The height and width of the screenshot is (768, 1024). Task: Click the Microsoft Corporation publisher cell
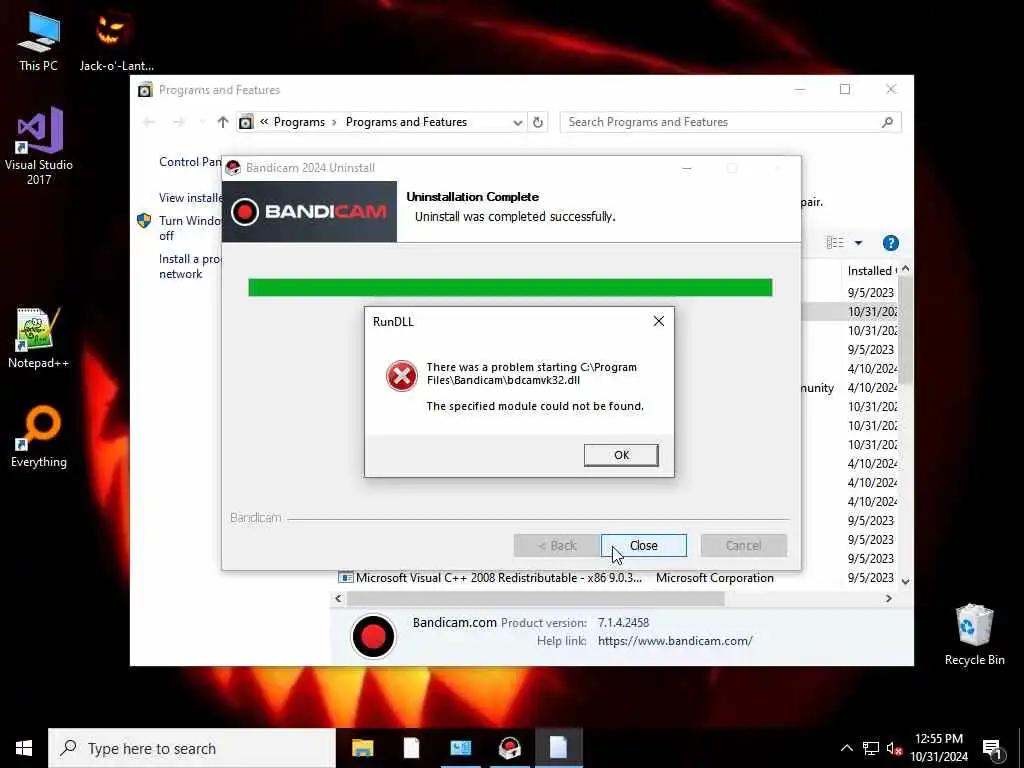pyautogui.click(x=714, y=578)
